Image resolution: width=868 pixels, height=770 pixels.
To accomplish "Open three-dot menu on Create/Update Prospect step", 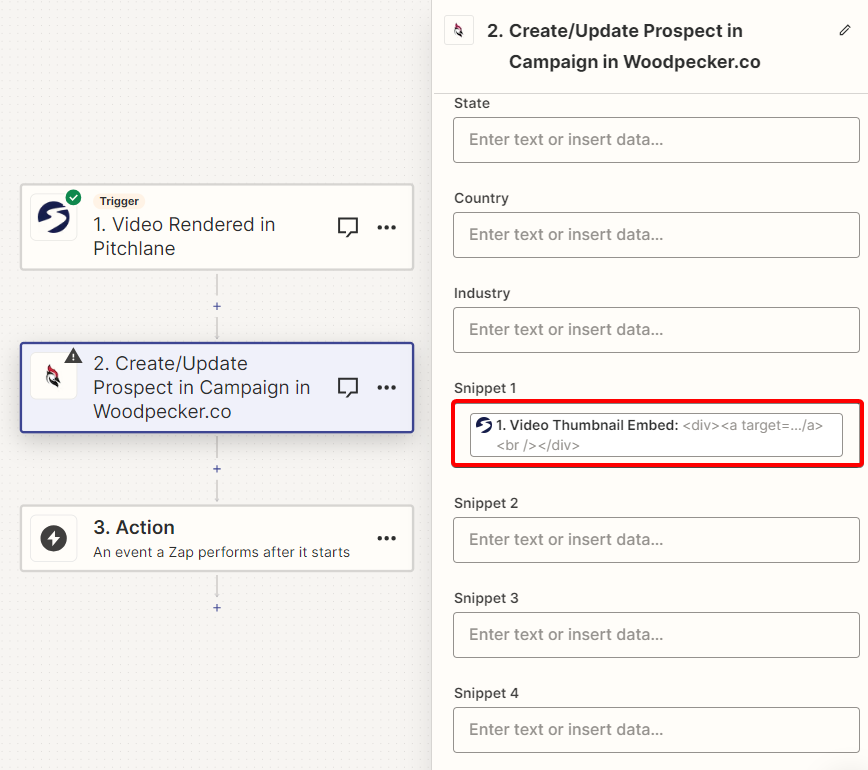I will [x=386, y=387].
